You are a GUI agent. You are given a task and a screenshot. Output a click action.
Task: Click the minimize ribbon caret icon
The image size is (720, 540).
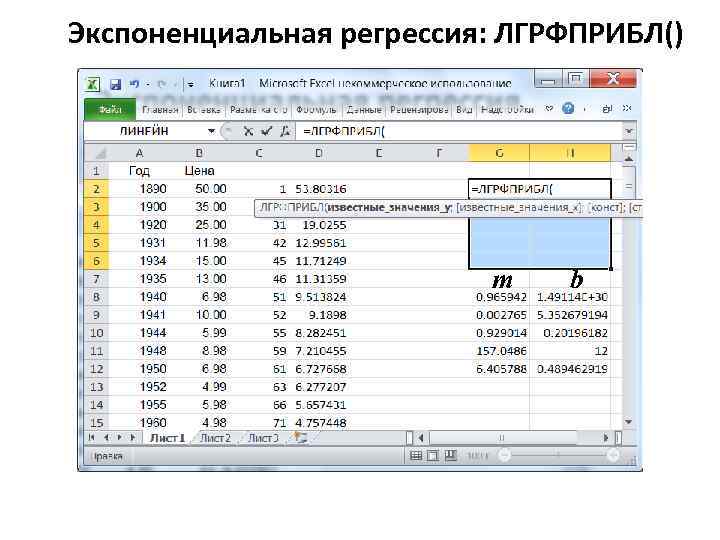pos(549,109)
